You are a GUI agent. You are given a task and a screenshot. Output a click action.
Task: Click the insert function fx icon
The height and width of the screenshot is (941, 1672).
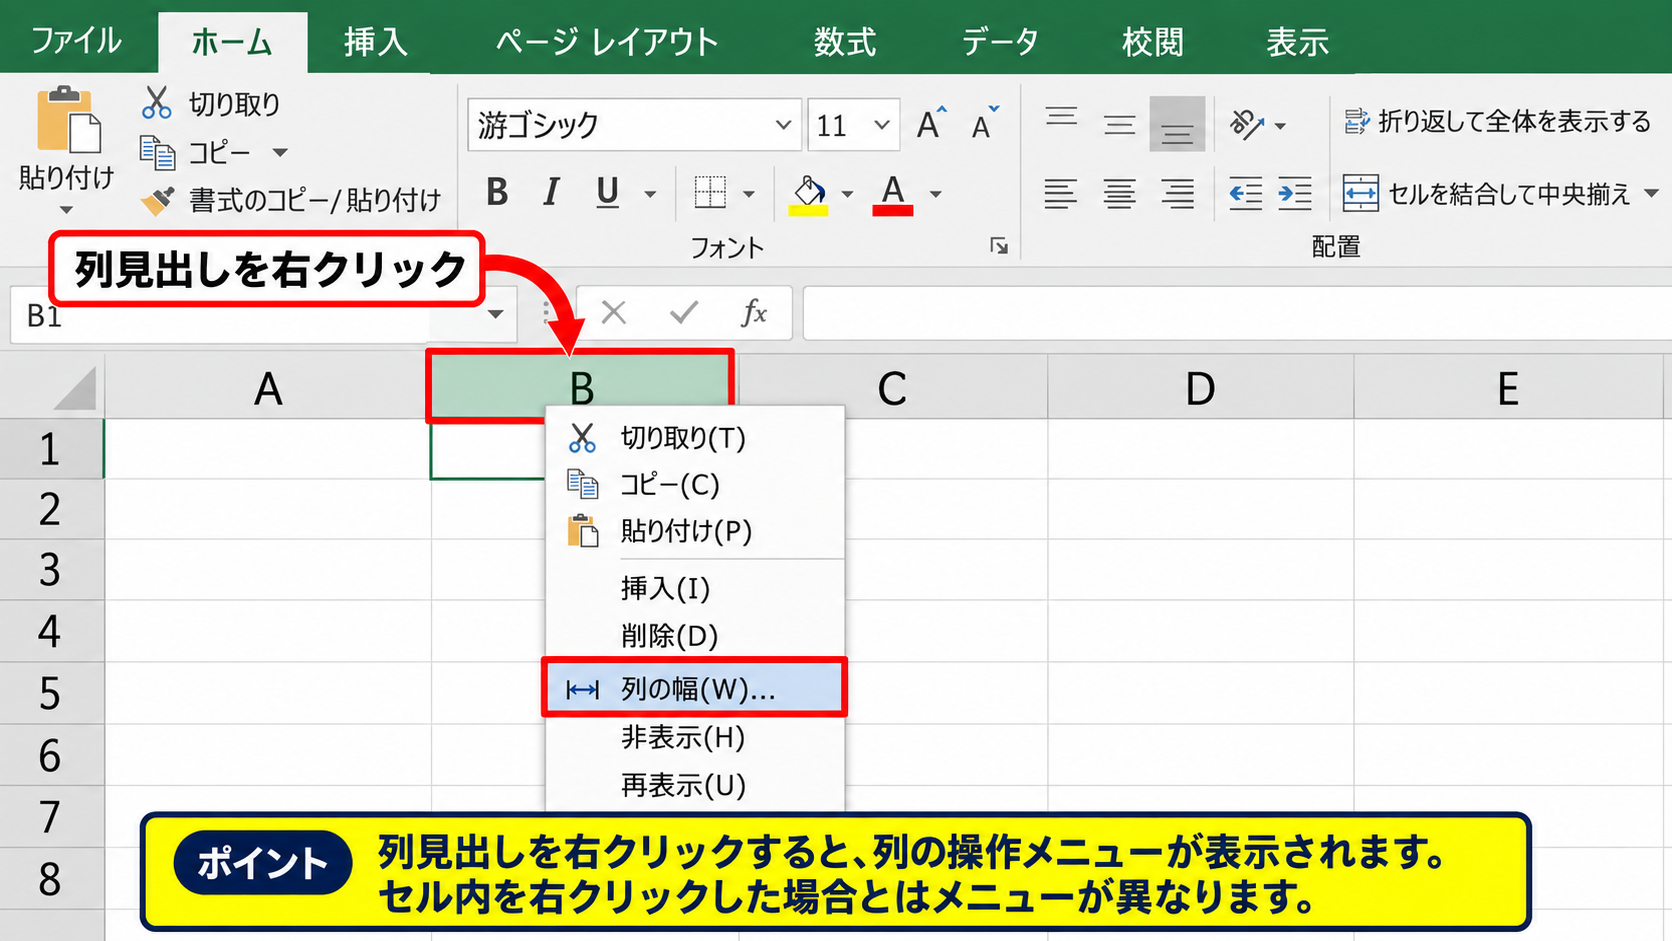coord(754,313)
